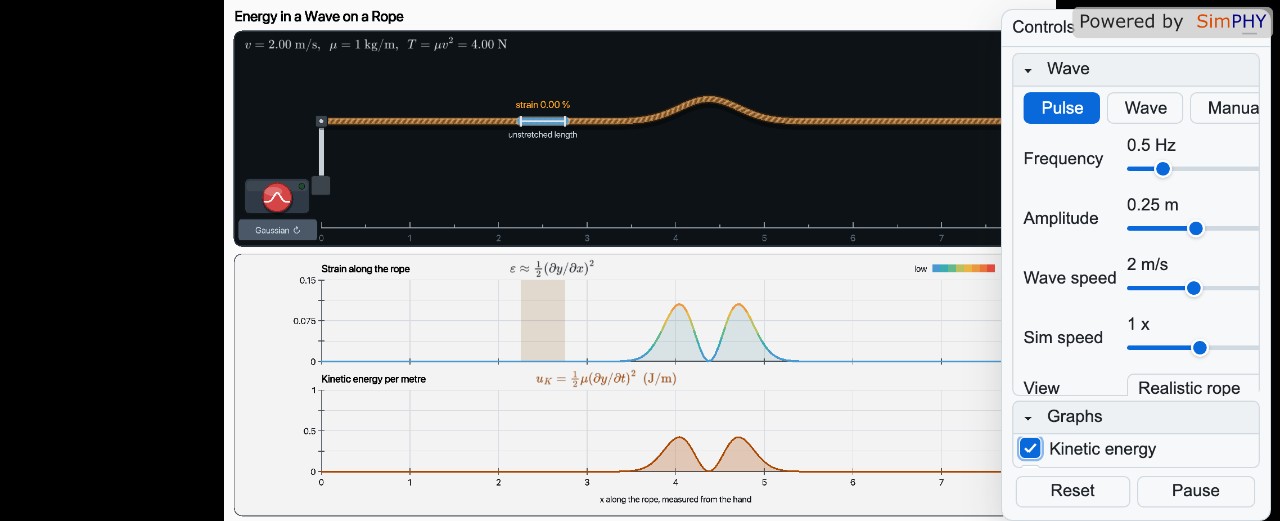Click the shaded probe band in strain graph

point(543,321)
